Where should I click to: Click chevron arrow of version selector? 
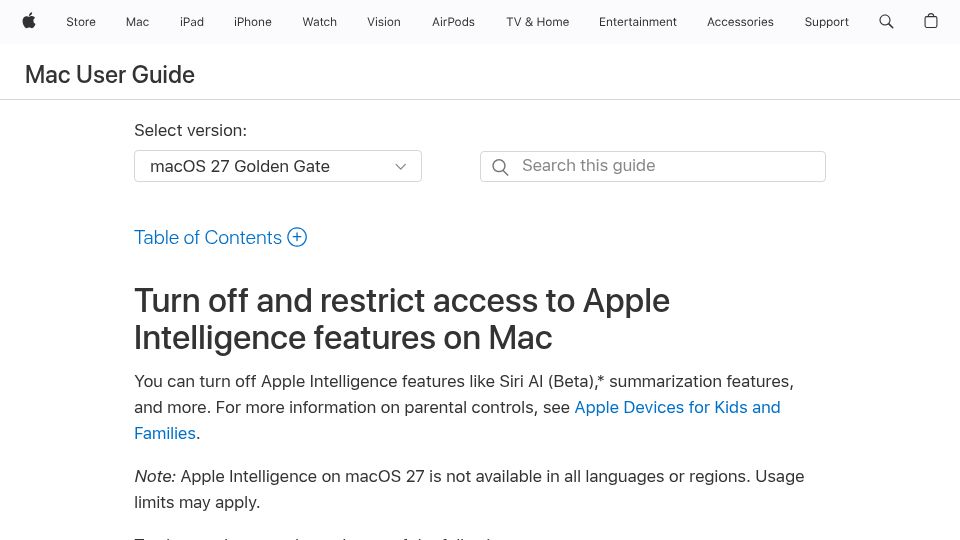(x=400, y=167)
